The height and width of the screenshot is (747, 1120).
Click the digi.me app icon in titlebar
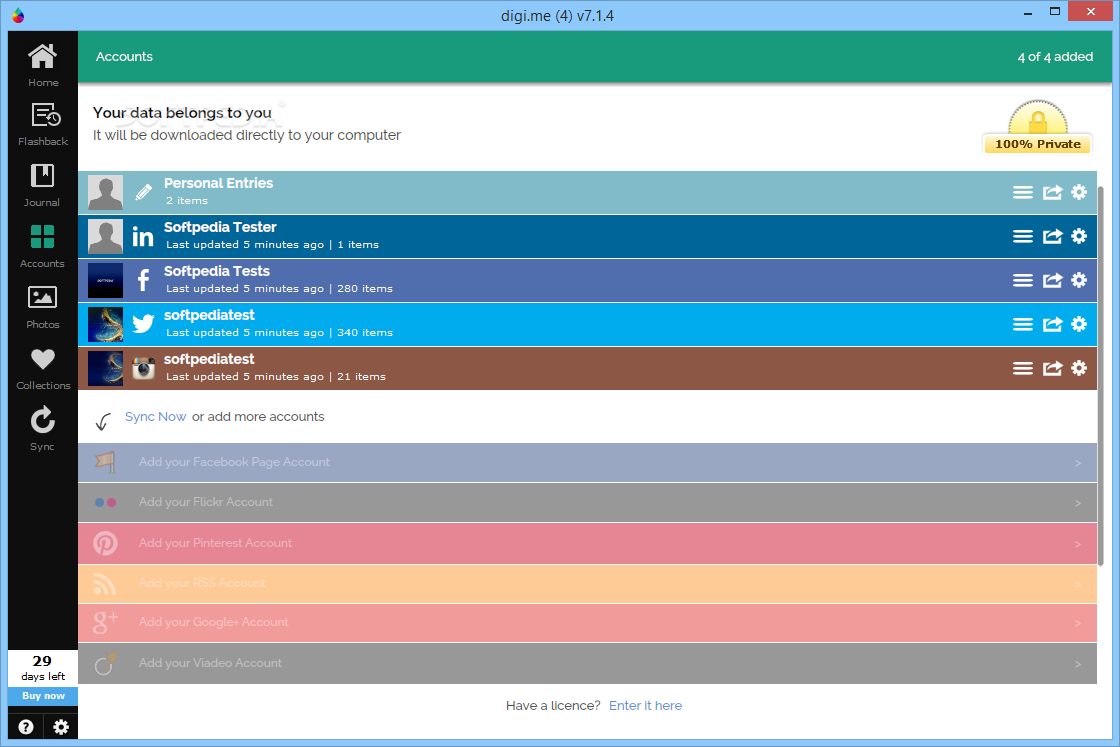point(19,15)
